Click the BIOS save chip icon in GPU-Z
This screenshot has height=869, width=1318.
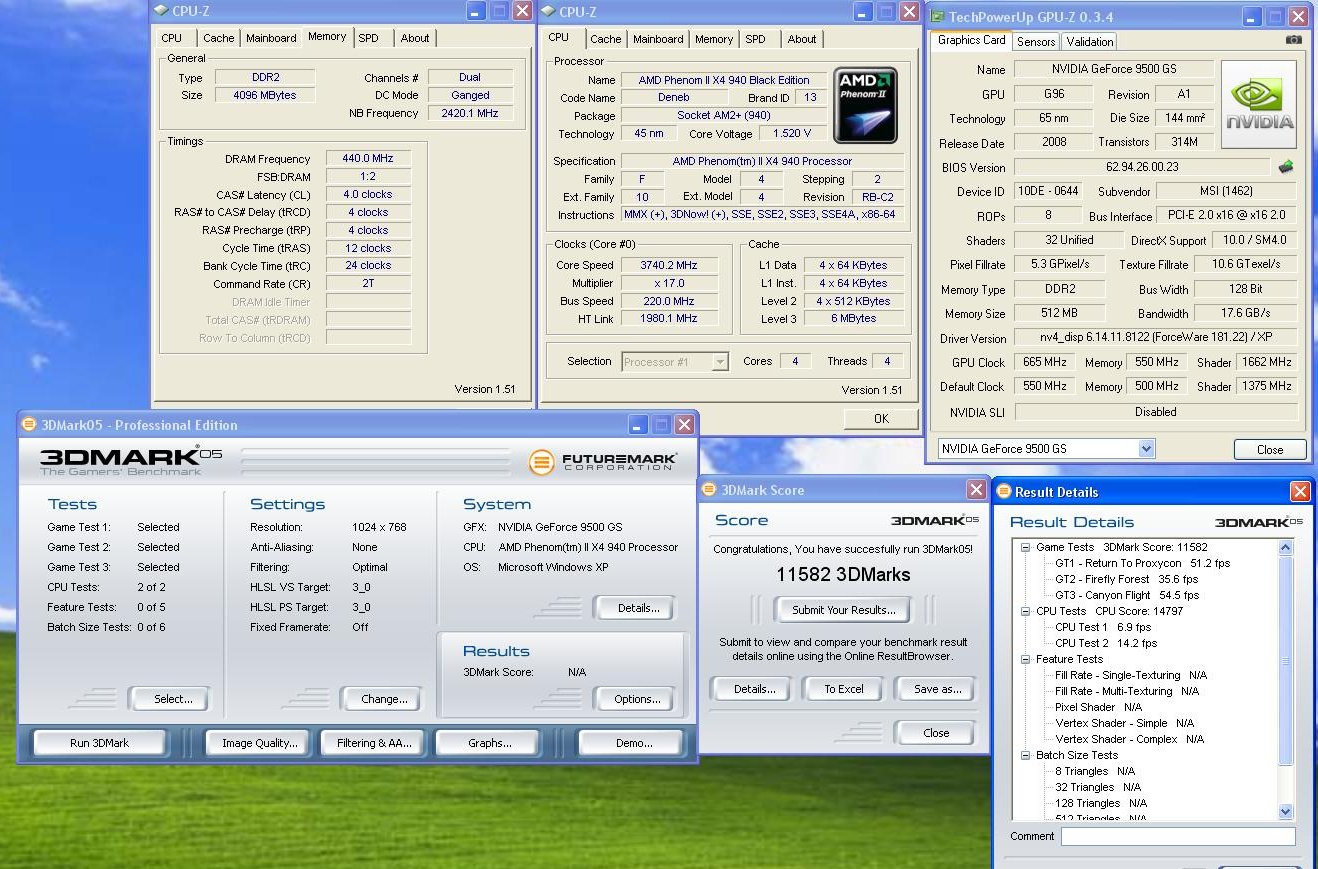(x=1286, y=167)
